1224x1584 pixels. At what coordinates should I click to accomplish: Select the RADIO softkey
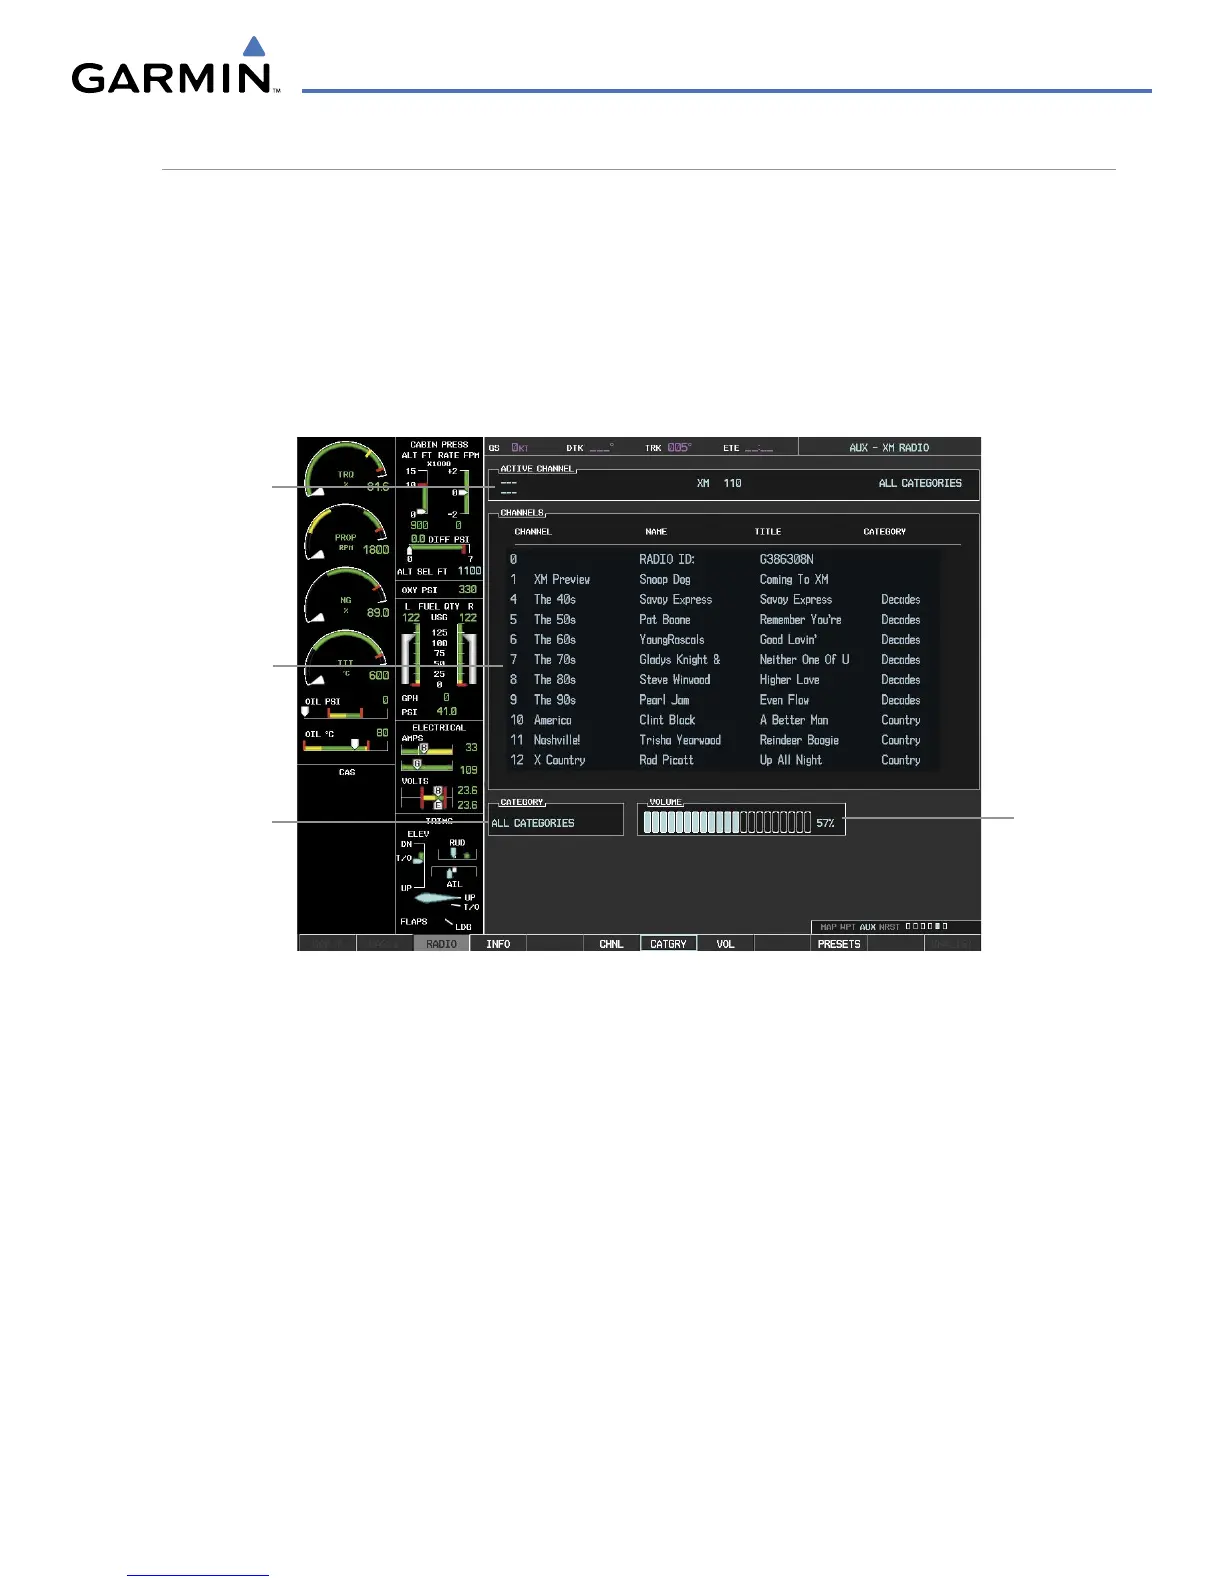tap(442, 944)
